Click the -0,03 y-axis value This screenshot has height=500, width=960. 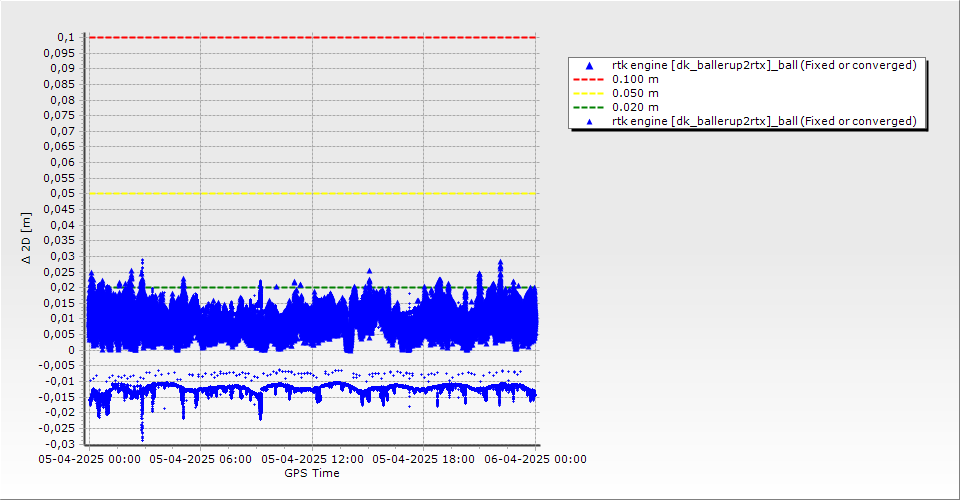click(60, 444)
